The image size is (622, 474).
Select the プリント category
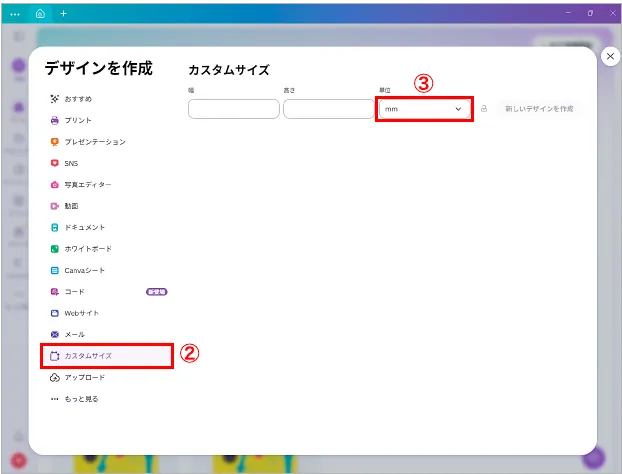tap(107, 120)
